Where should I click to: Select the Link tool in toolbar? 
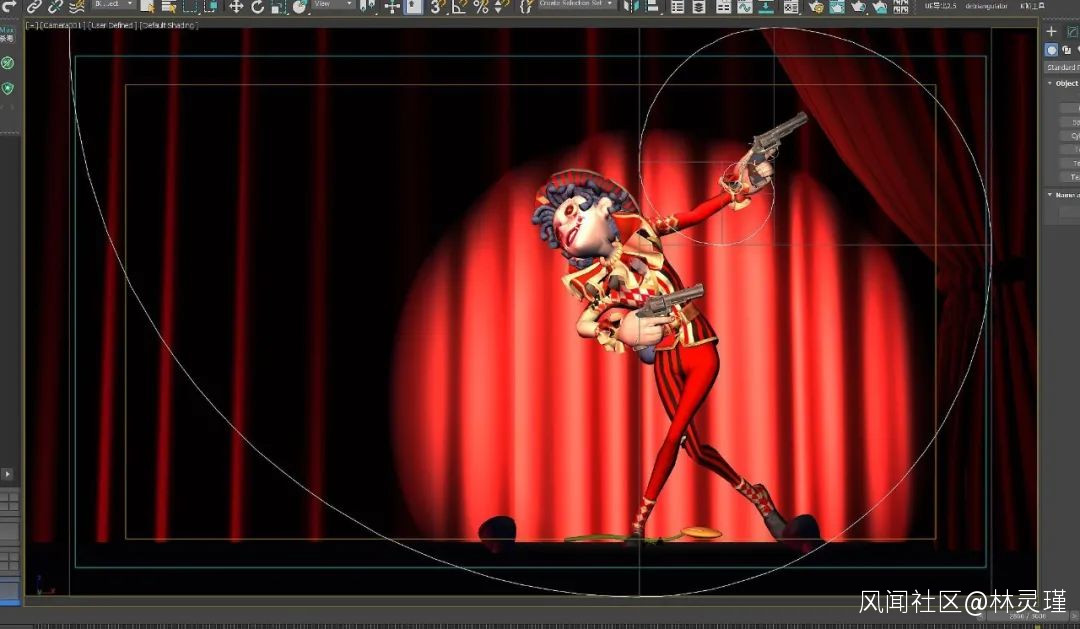pyautogui.click(x=35, y=7)
